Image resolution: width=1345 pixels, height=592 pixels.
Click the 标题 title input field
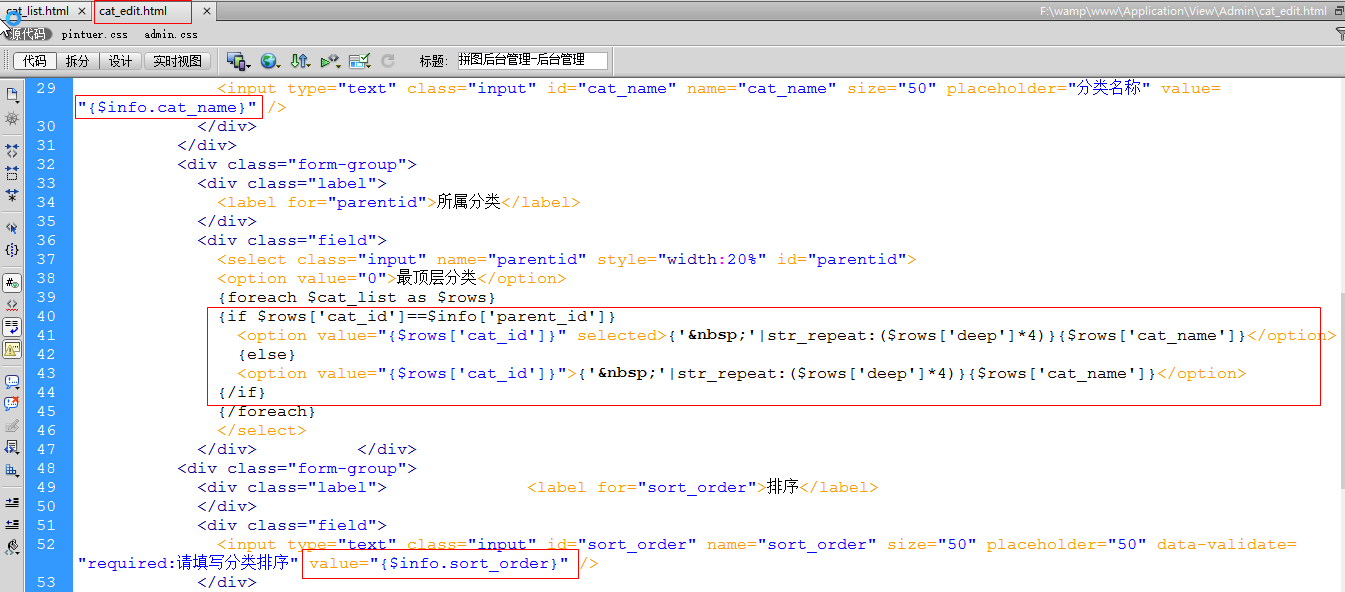[x=531, y=61]
